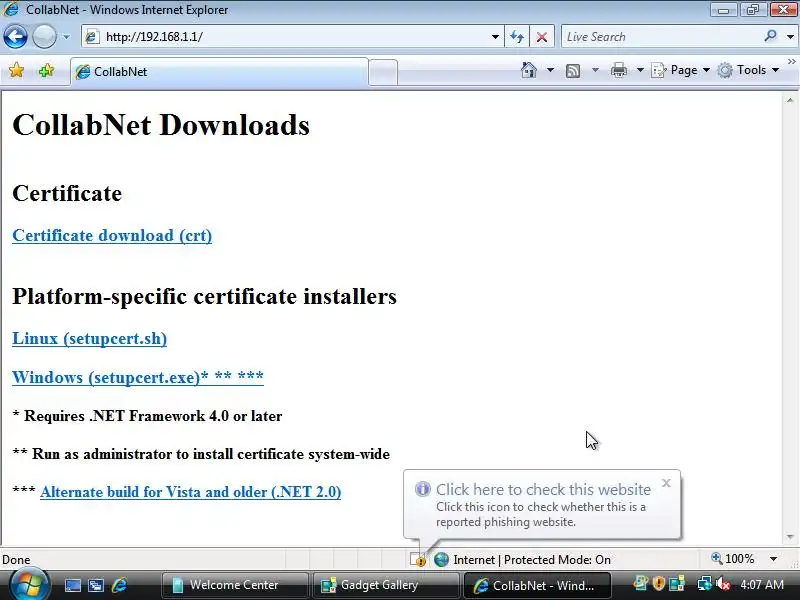Expand the address bar URL history dropdown
800x600 pixels.
point(495,37)
